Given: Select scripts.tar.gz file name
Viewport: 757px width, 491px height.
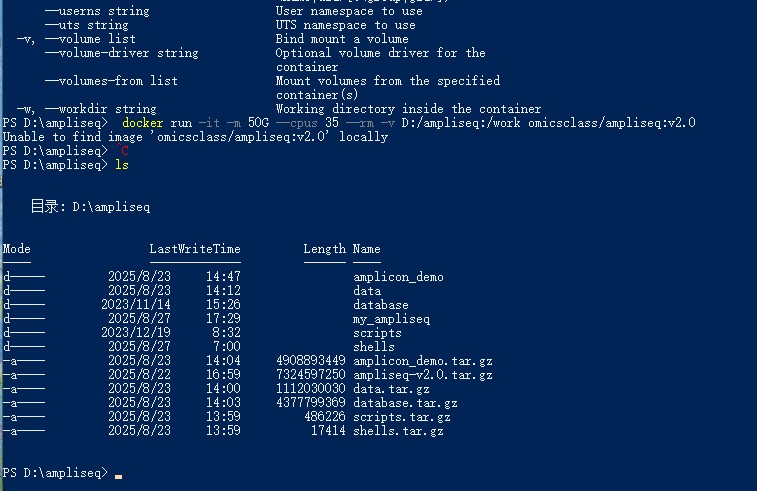Looking at the screenshot, I should (x=402, y=417).
